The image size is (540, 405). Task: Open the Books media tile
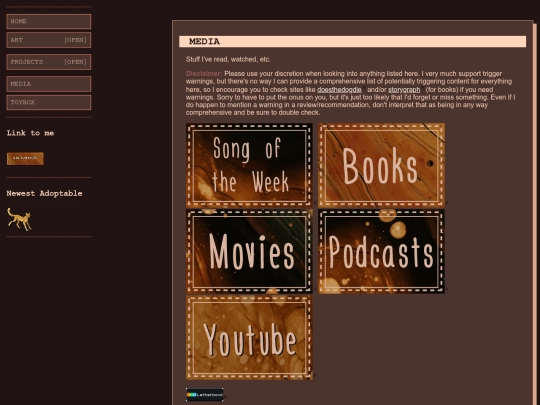(x=381, y=165)
